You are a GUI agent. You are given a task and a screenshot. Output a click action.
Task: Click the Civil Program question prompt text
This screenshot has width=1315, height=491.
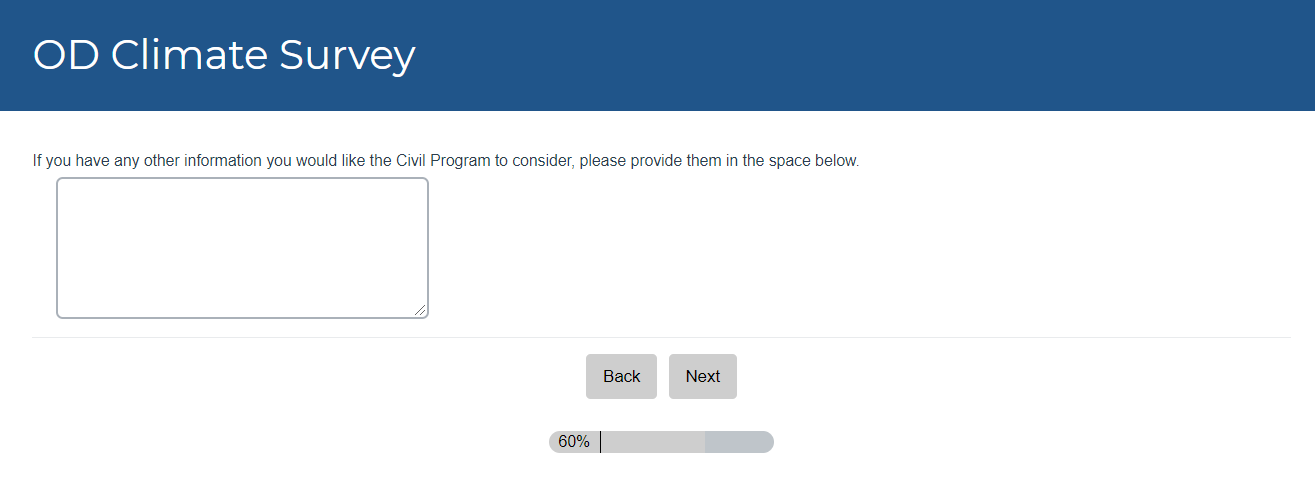[446, 161]
